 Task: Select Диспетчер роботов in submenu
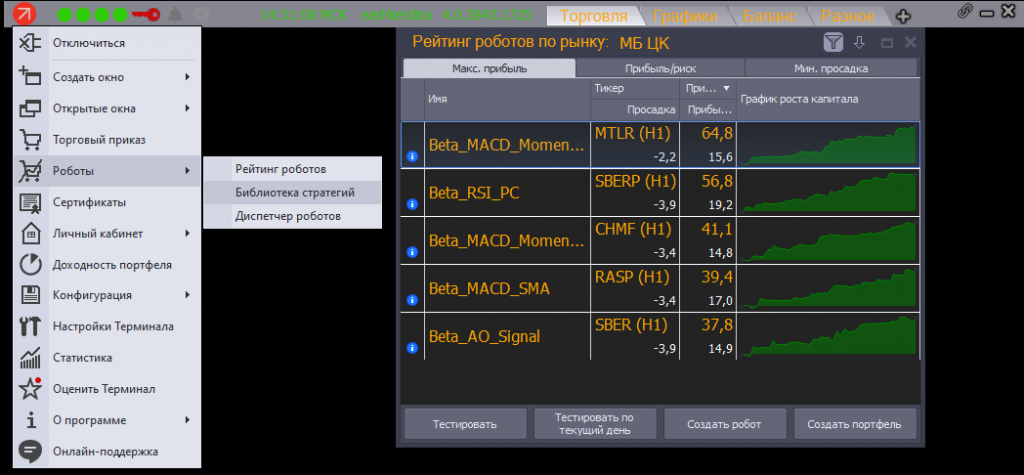(288, 215)
